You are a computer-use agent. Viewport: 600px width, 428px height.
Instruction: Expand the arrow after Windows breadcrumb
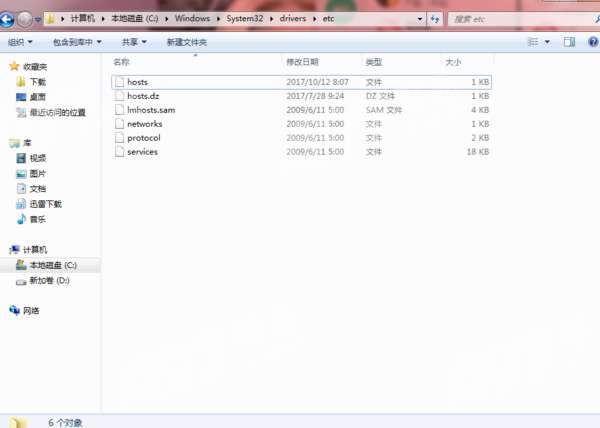pos(218,19)
